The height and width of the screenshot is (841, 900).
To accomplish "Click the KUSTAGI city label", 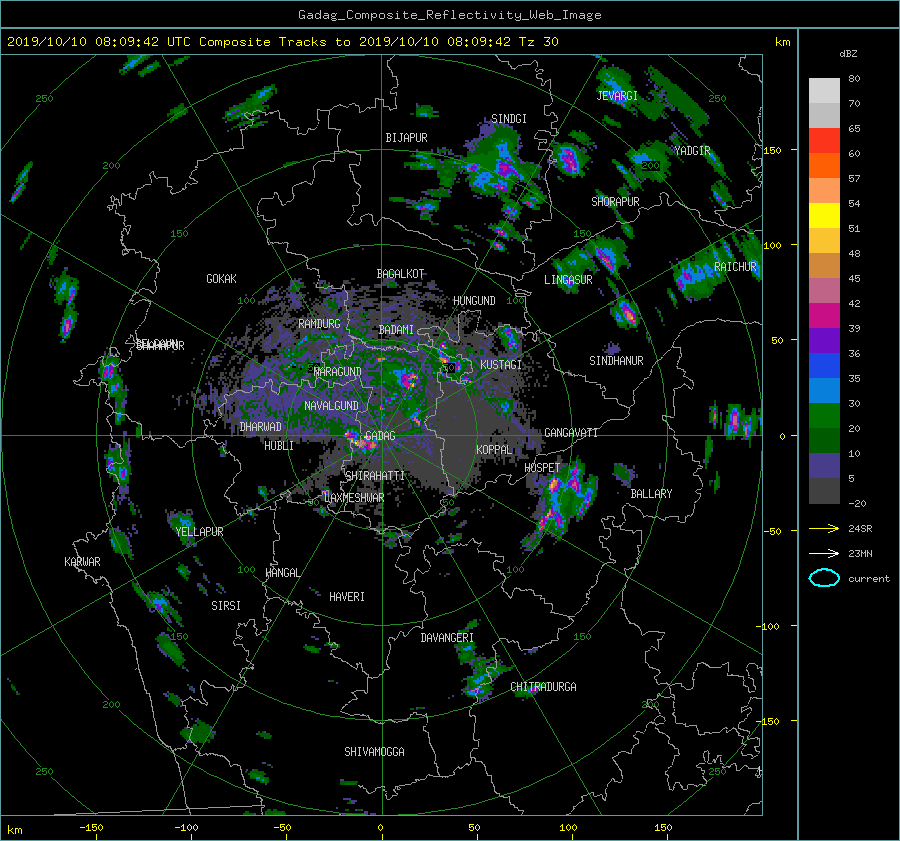I will click(501, 365).
